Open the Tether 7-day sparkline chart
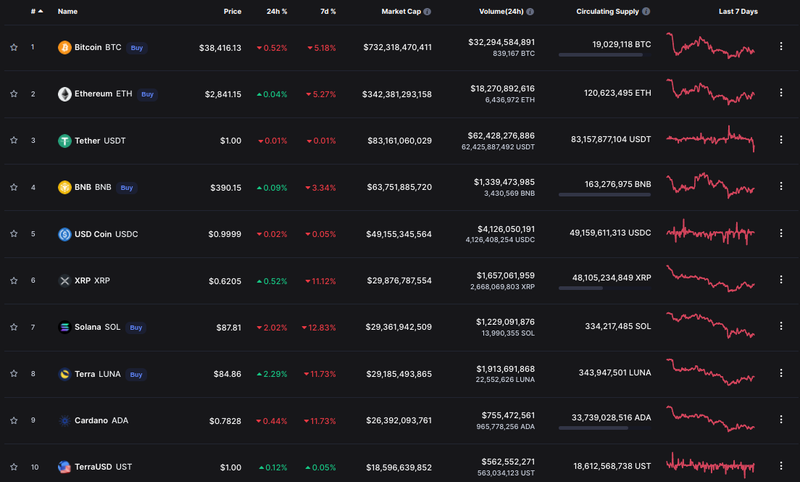 click(710, 140)
